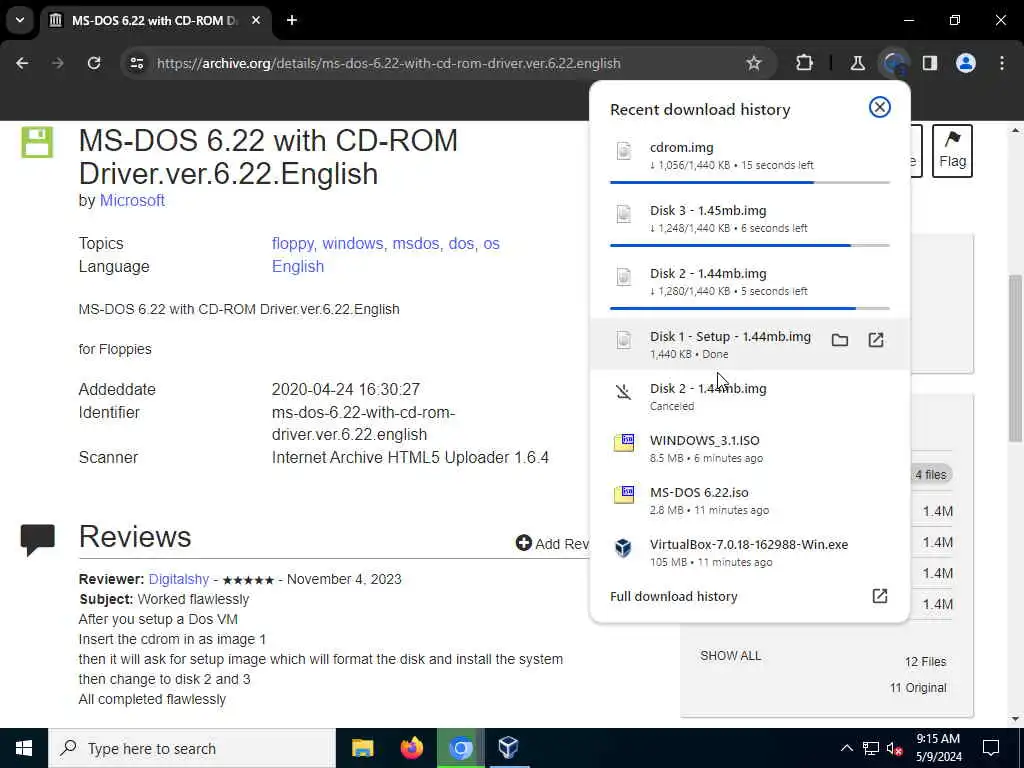Open the tab search dropdown arrow

click(x=20, y=20)
